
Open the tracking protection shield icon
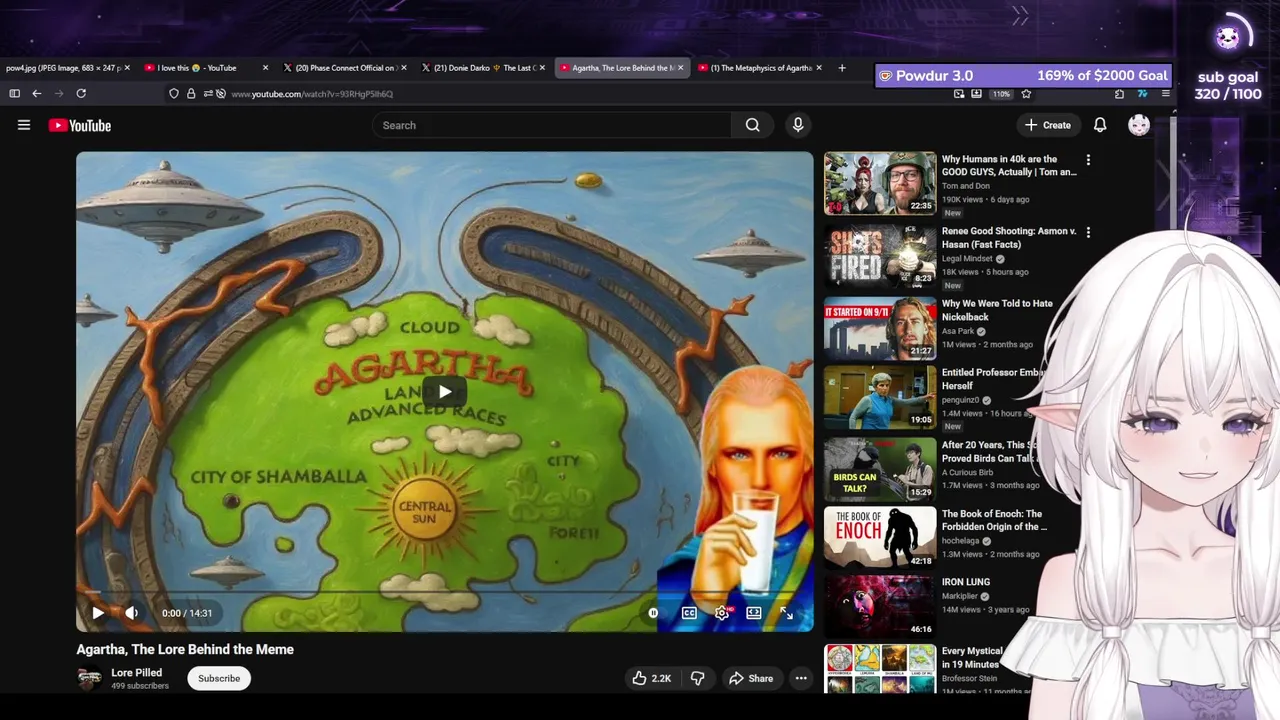click(x=174, y=93)
